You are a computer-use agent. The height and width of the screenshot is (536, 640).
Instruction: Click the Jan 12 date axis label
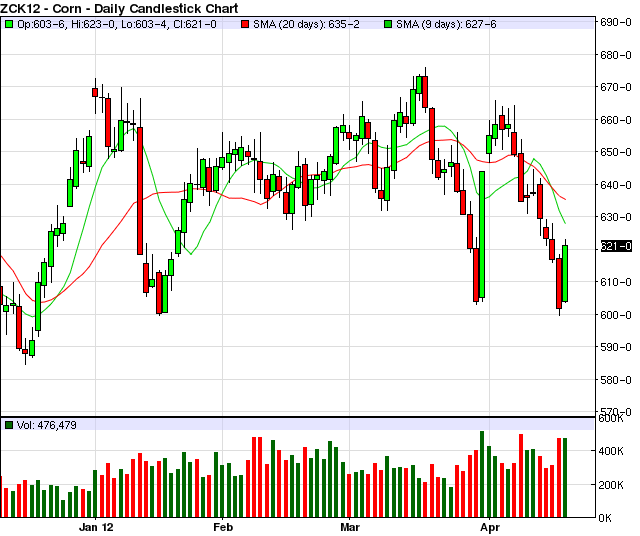96,527
